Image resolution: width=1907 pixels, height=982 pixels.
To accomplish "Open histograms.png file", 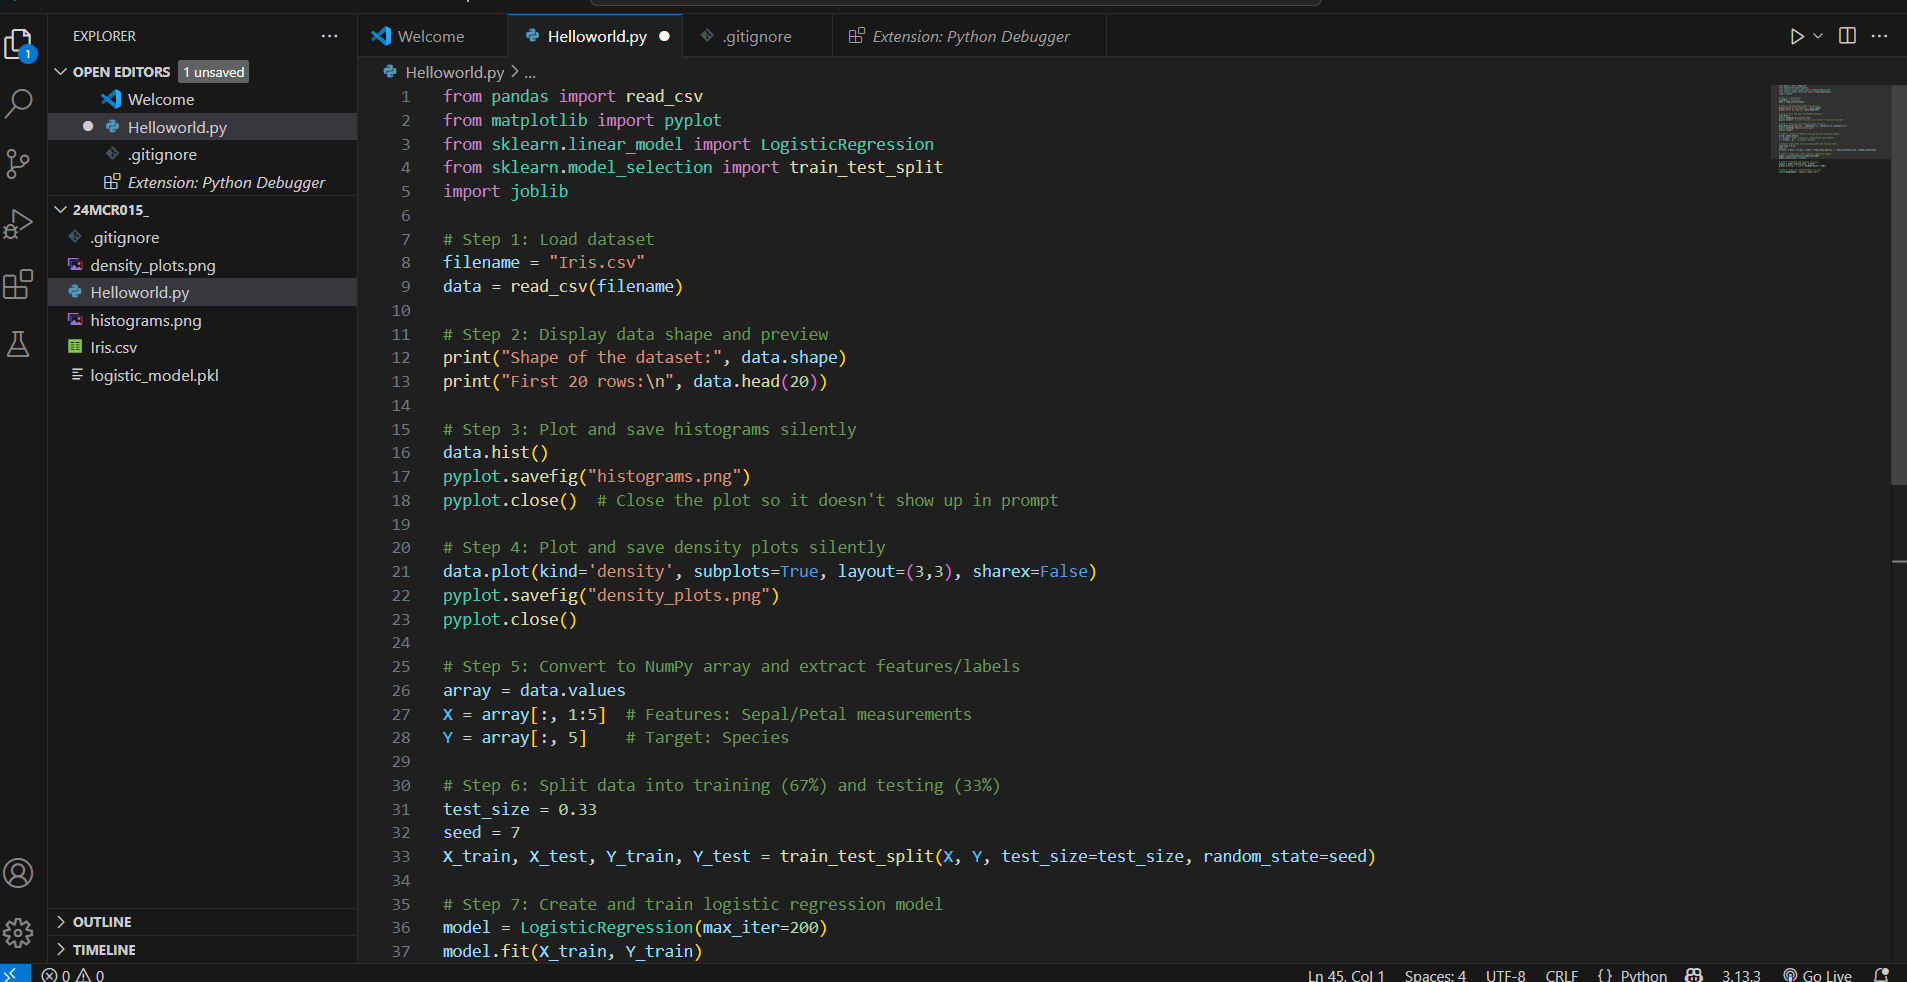I will pyautogui.click(x=202, y=320).
